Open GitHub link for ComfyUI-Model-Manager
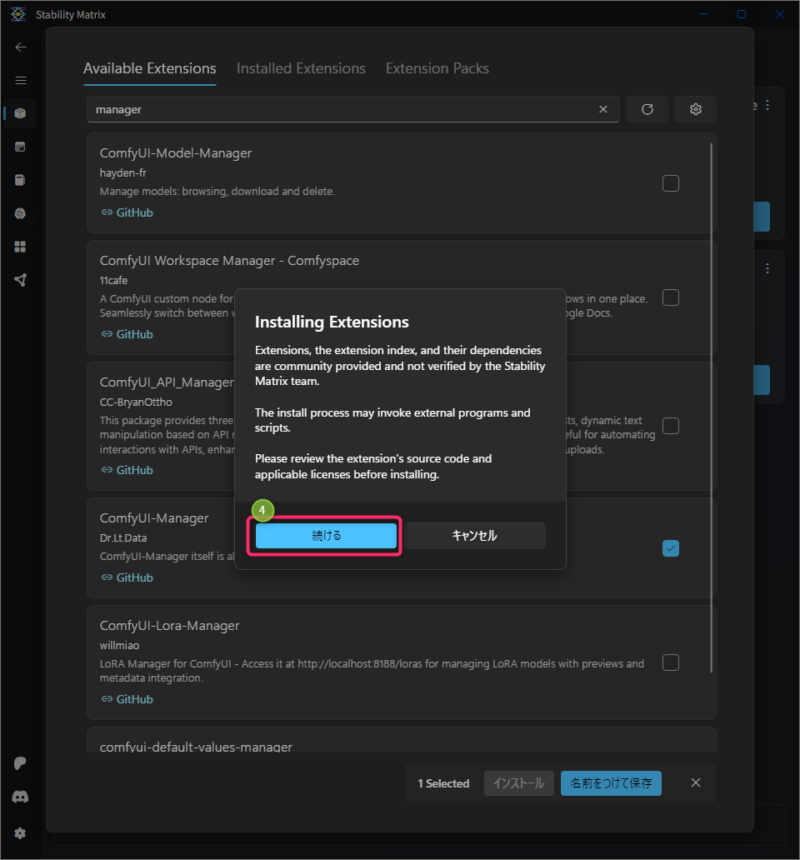This screenshot has width=800, height=860. coord(127,212)
